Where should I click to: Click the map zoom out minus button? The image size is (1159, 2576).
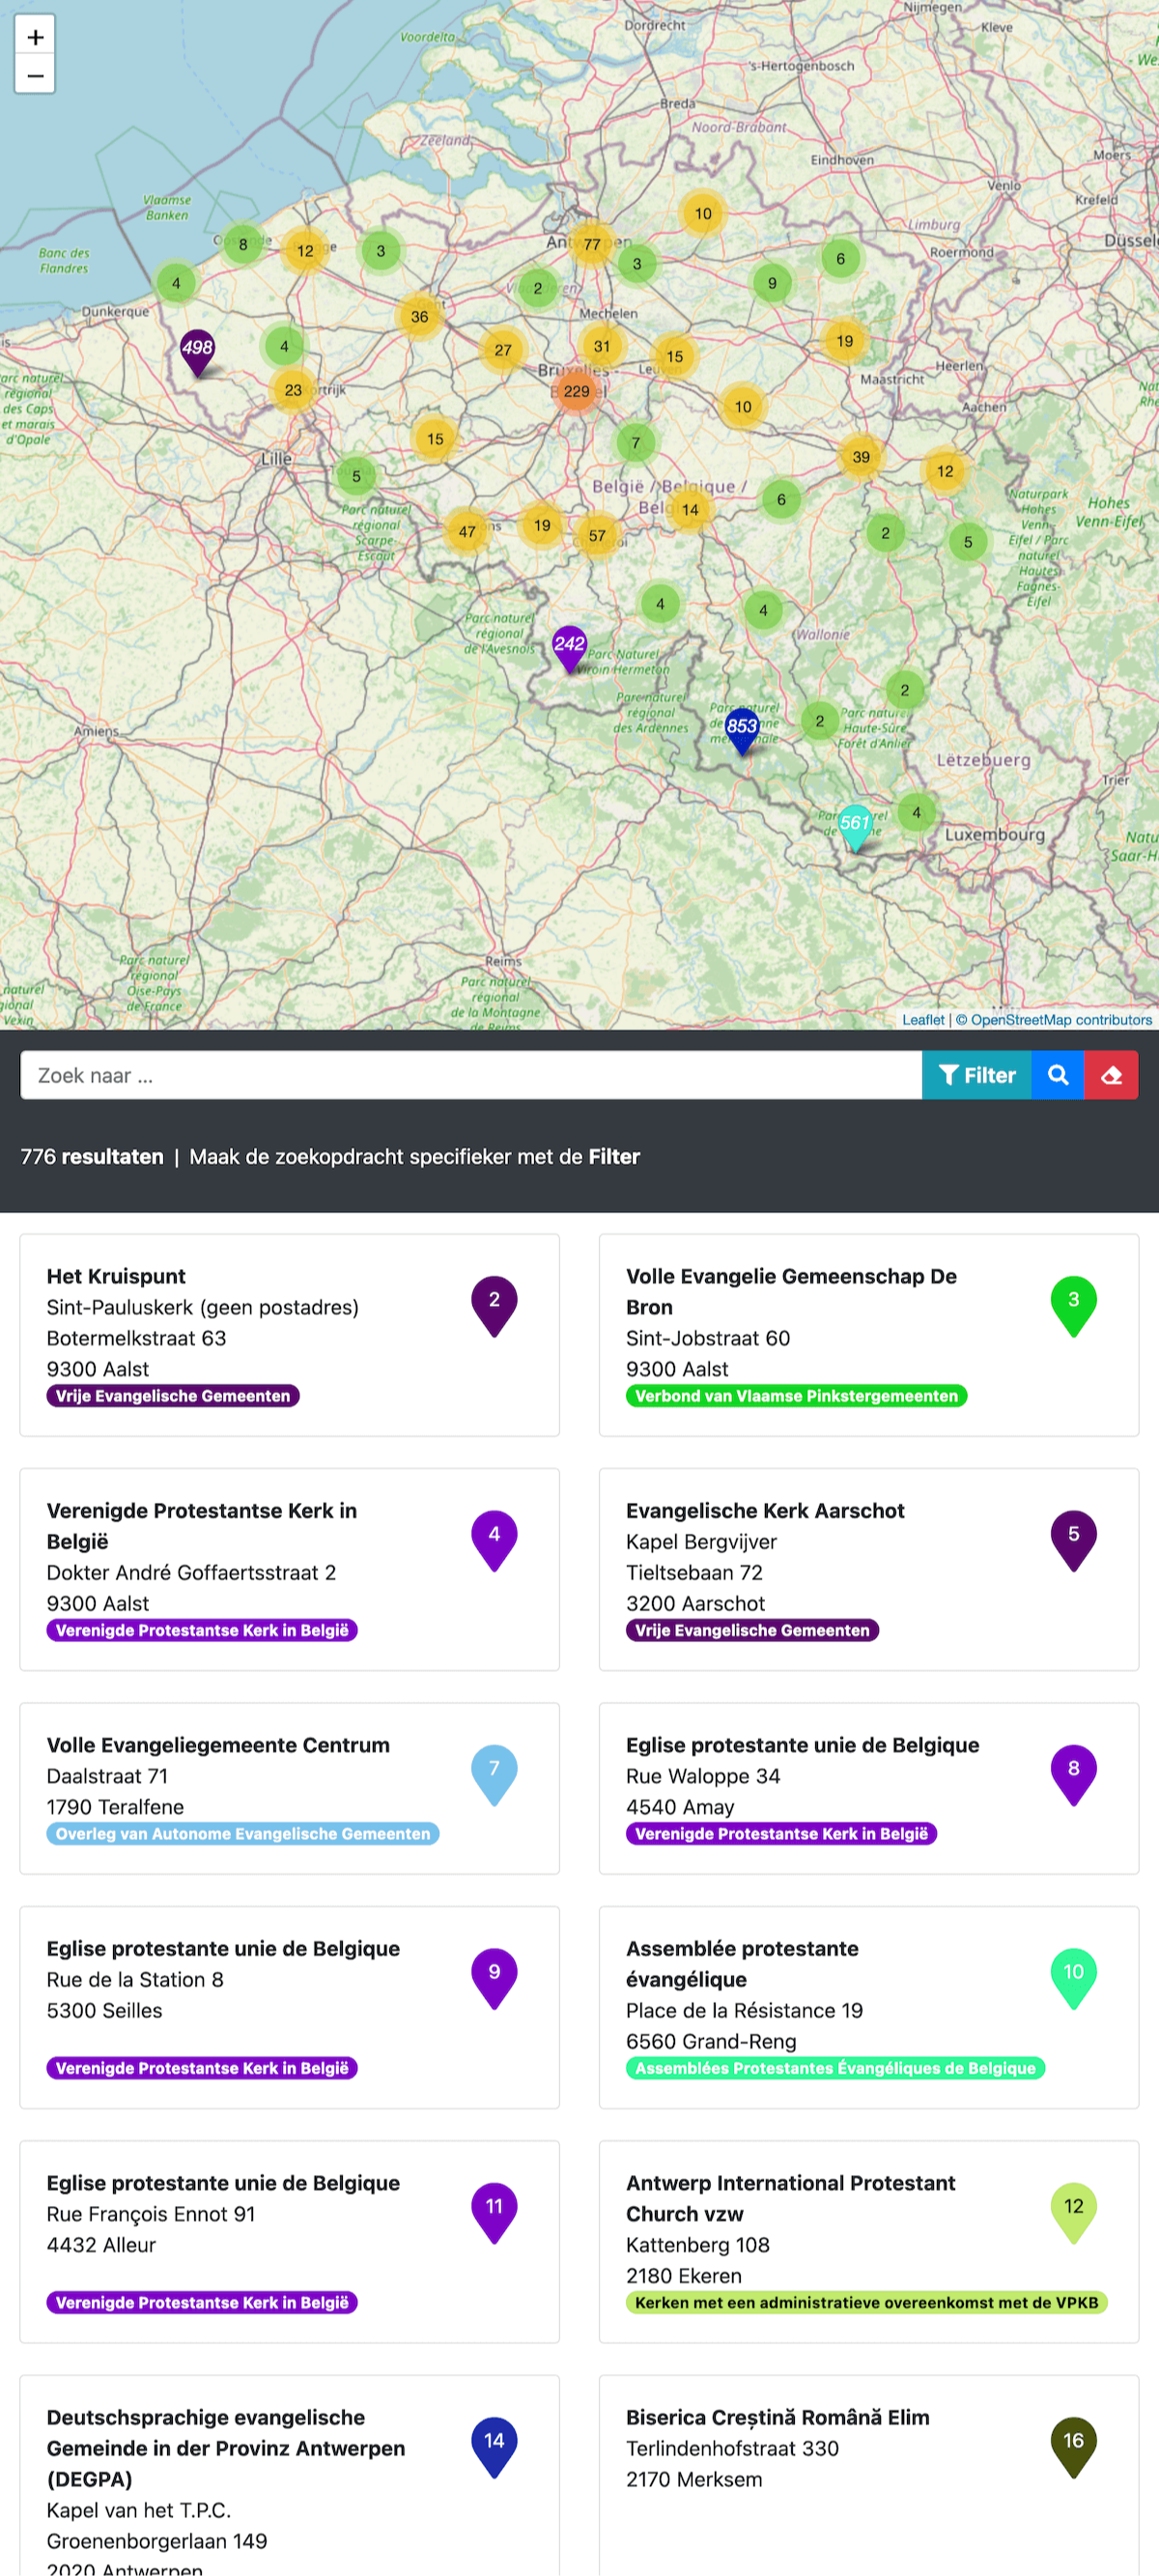(35, 75)
